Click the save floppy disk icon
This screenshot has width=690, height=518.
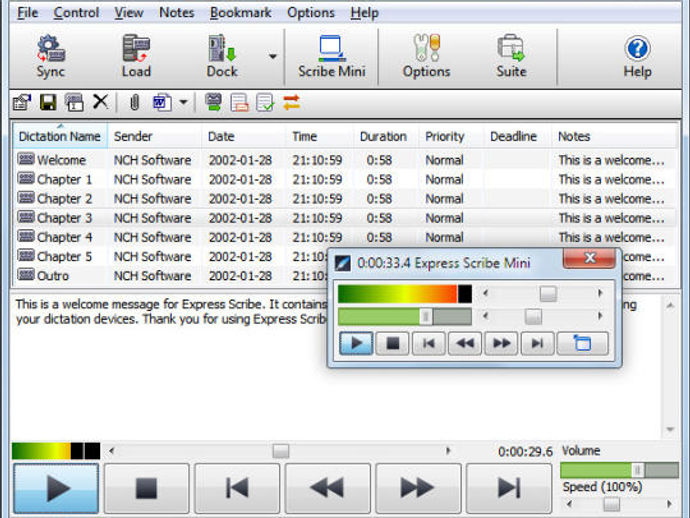48,103
